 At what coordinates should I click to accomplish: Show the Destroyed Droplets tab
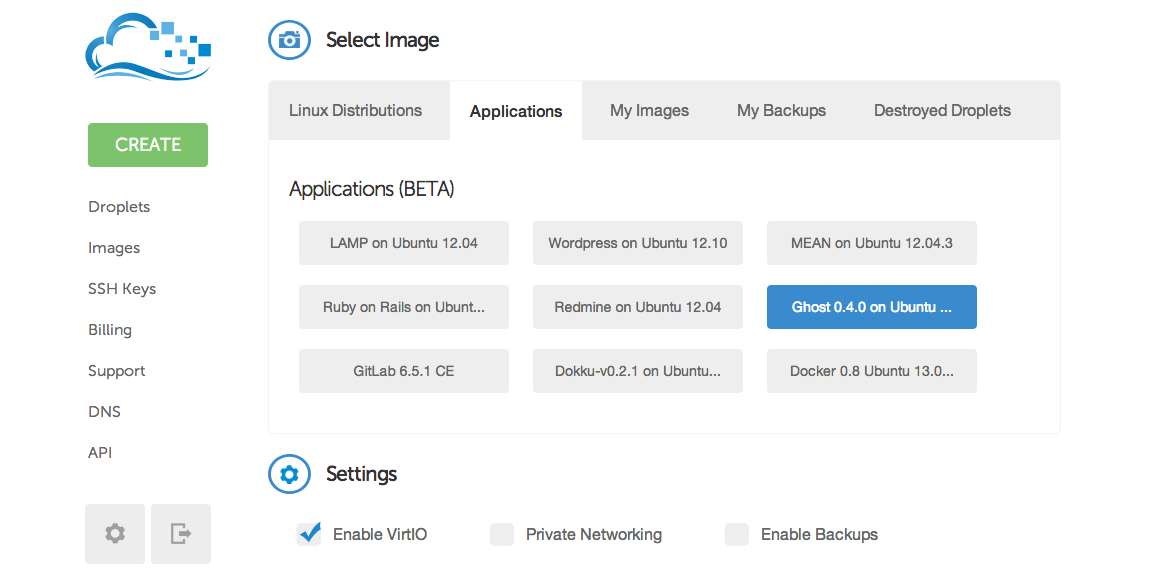942,110
